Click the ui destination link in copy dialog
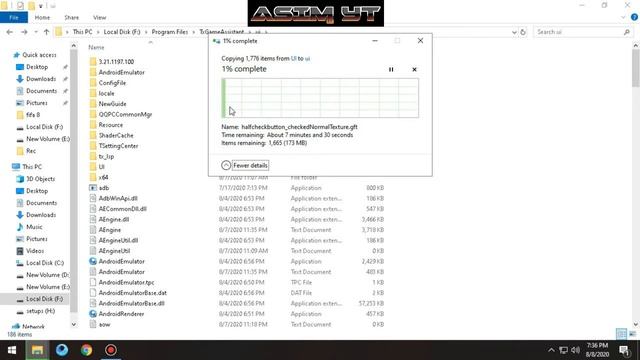 307,58
